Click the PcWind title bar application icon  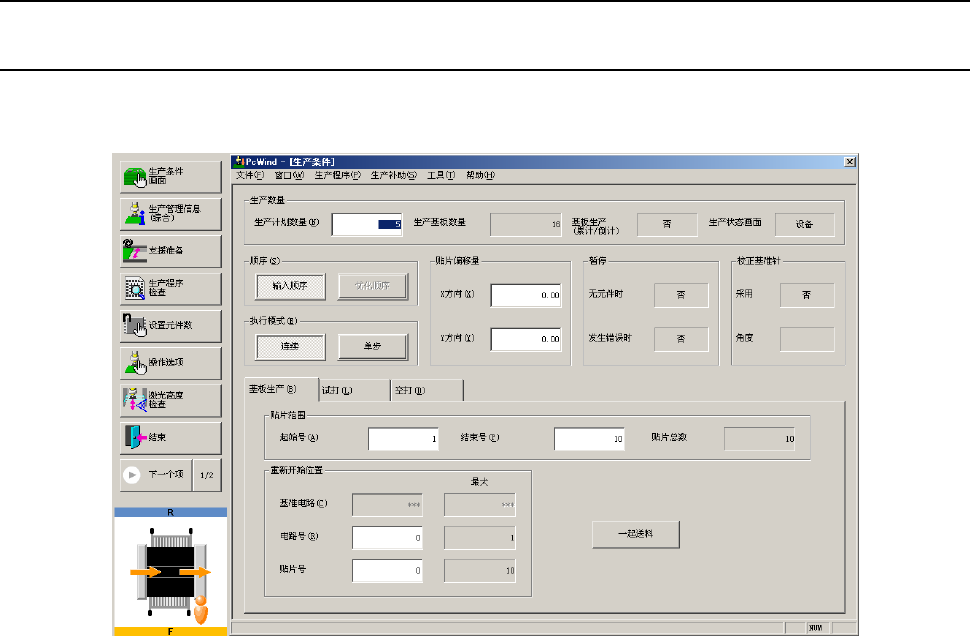(x=239, y=161)
